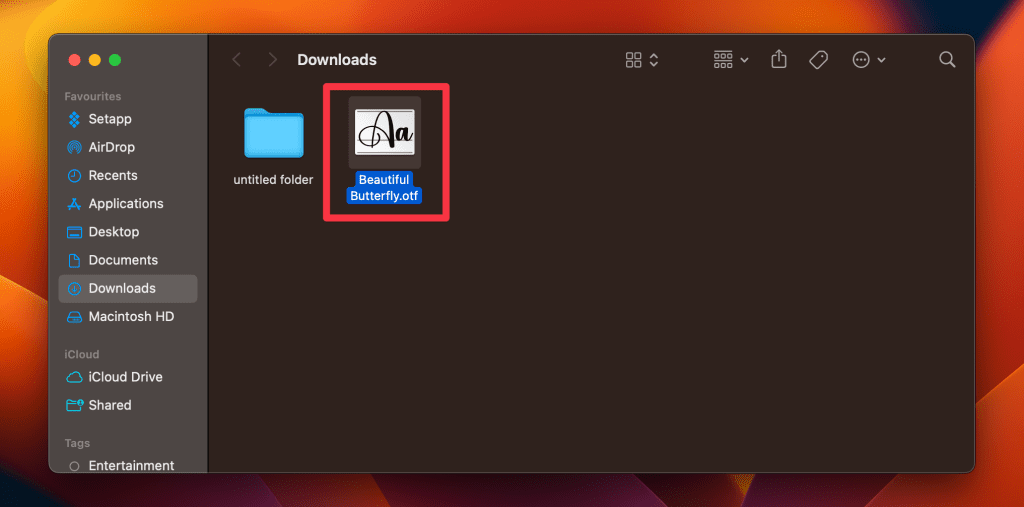The height and width of the screenshot is (507, 1024).
Task: Go back with the left chevron
Action: [x=237, y=60]
